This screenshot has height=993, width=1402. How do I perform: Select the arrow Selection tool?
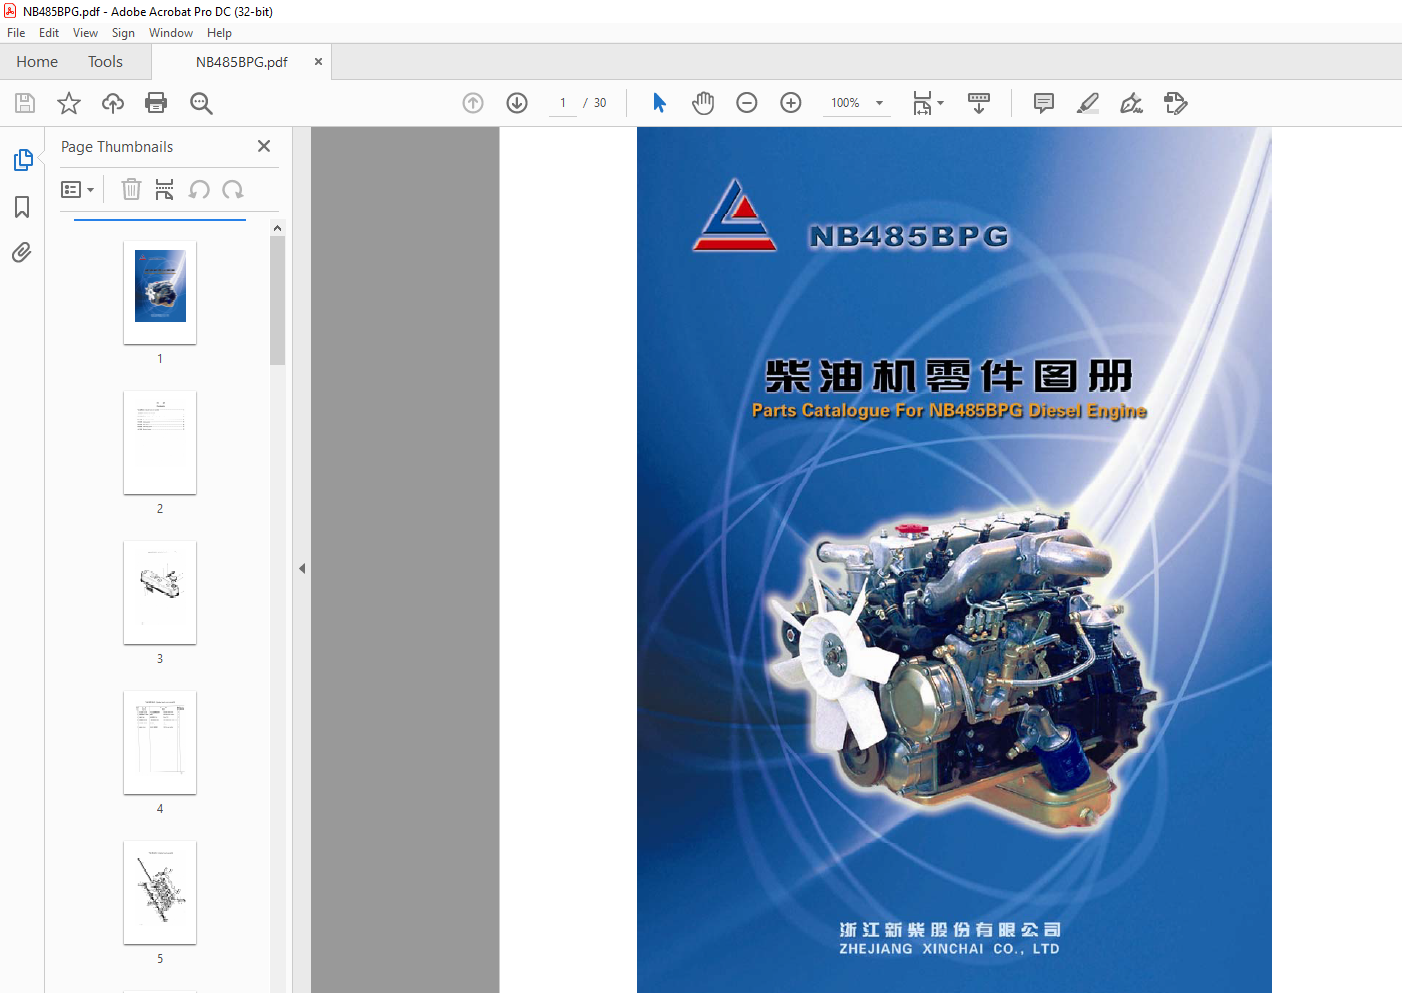(x=659, y=103)
